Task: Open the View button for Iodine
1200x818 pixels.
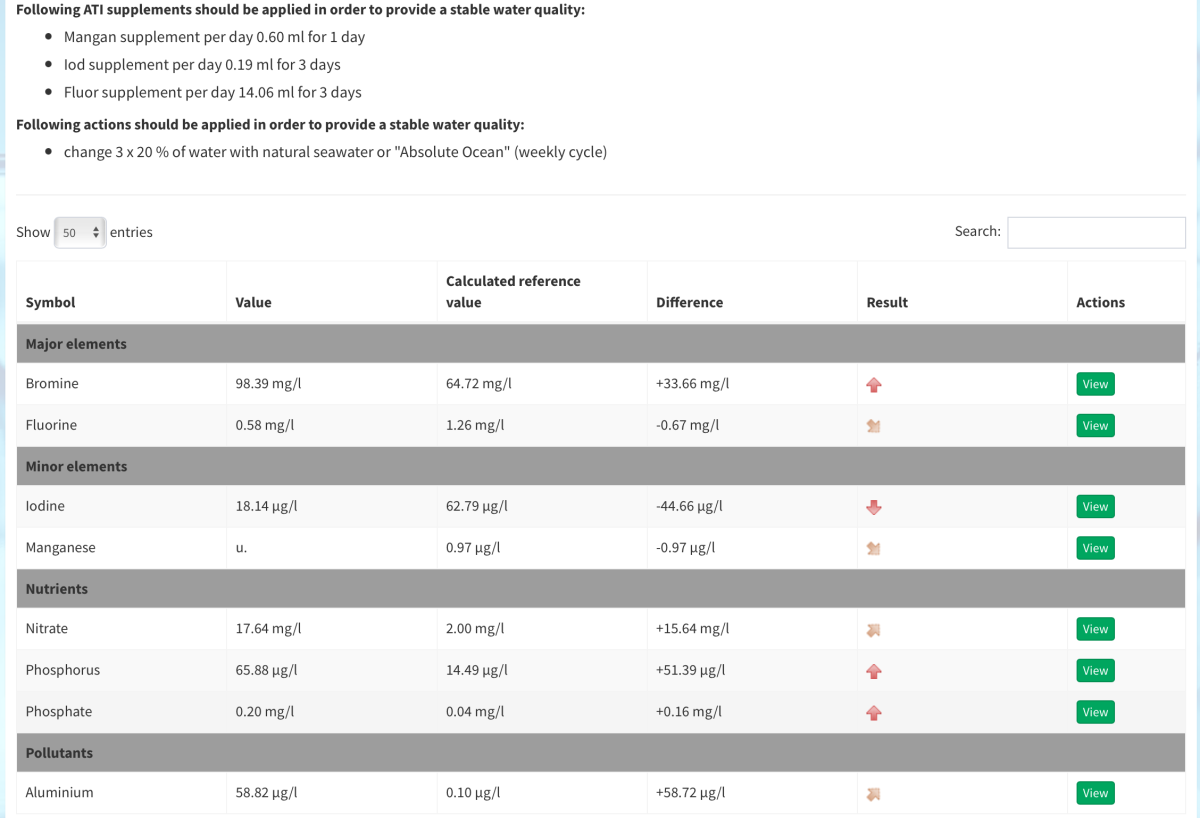Action: click(1095, 507)
